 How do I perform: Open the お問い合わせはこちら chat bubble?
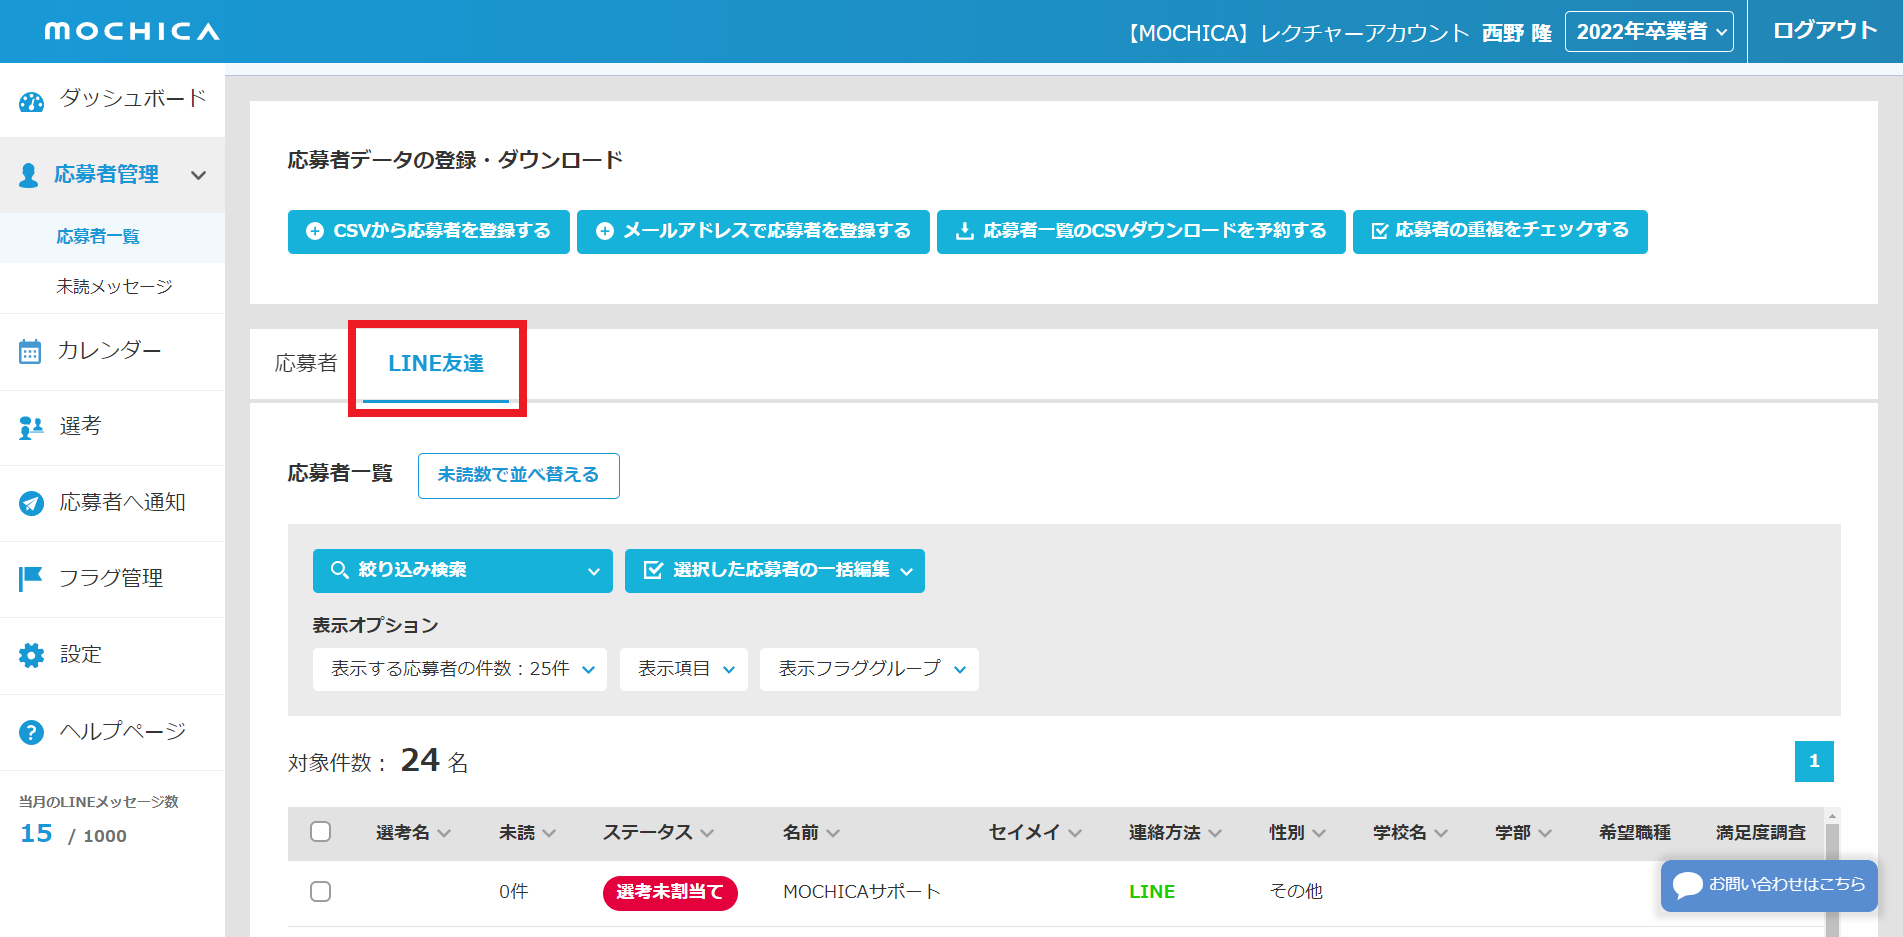(1768, 885)
